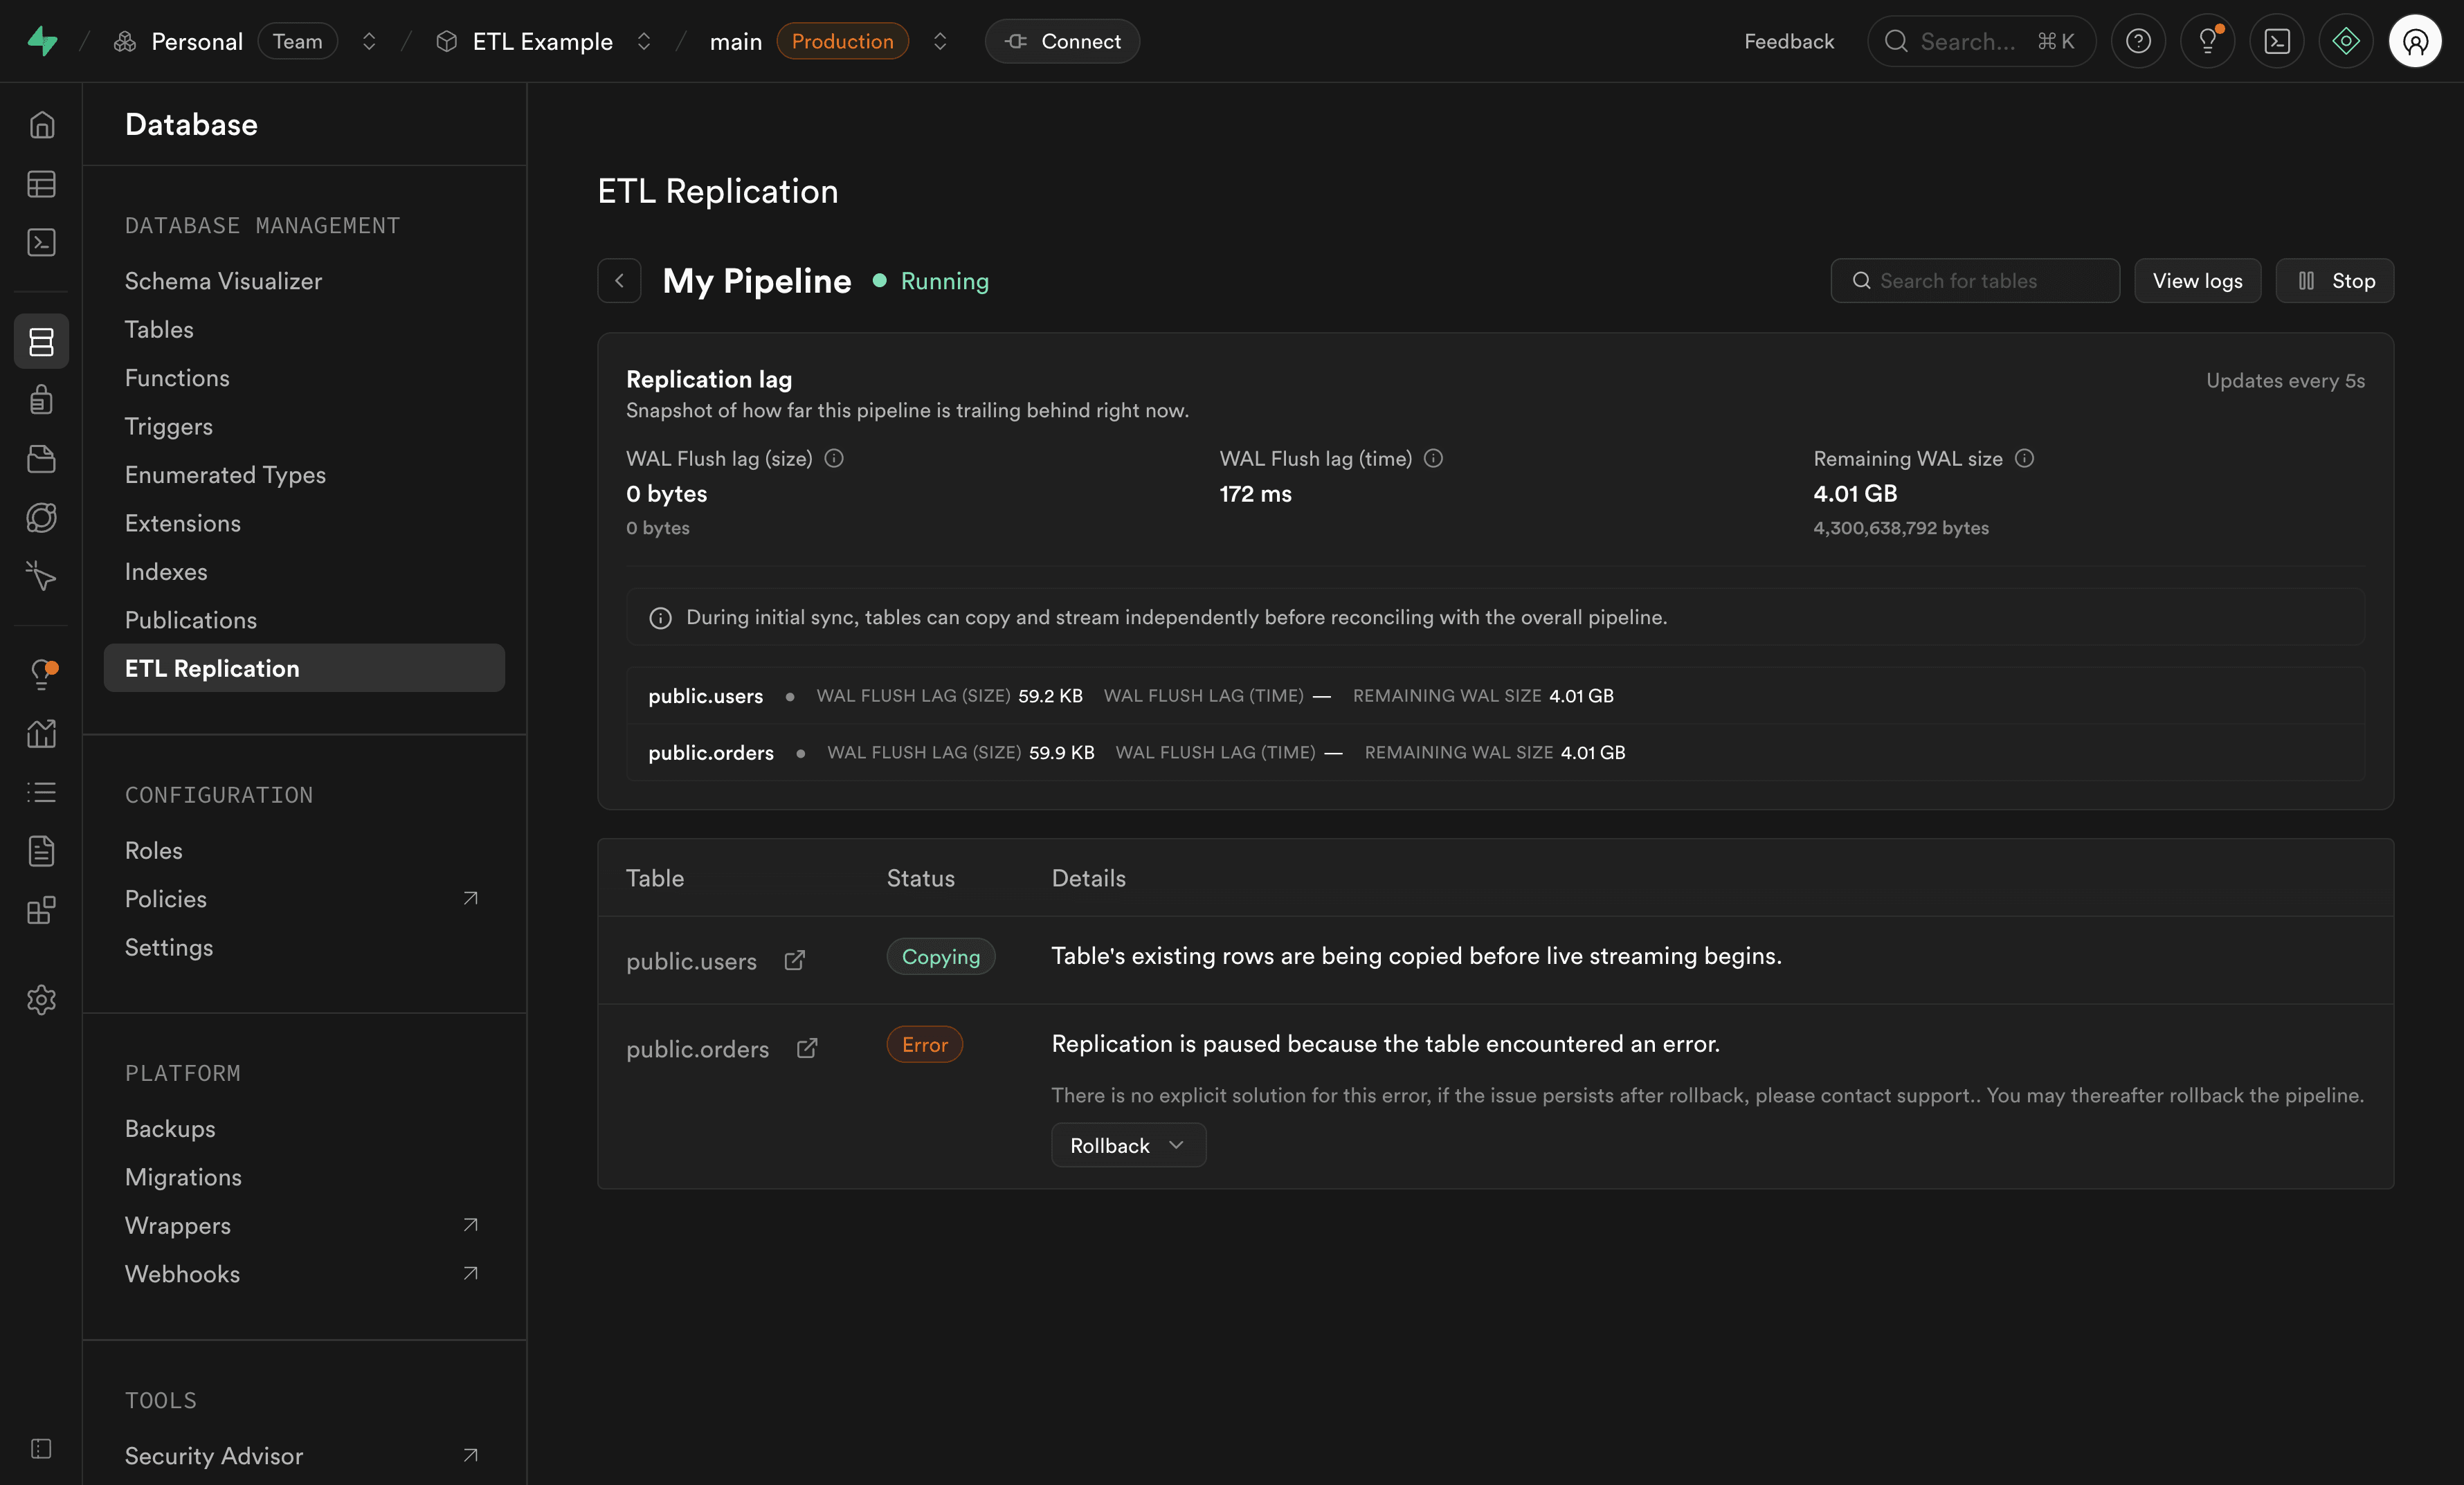Screen dimensions: 2464x1485
Task: Toggle the sidebar collapse icon at bottom
Action: 41,1449
